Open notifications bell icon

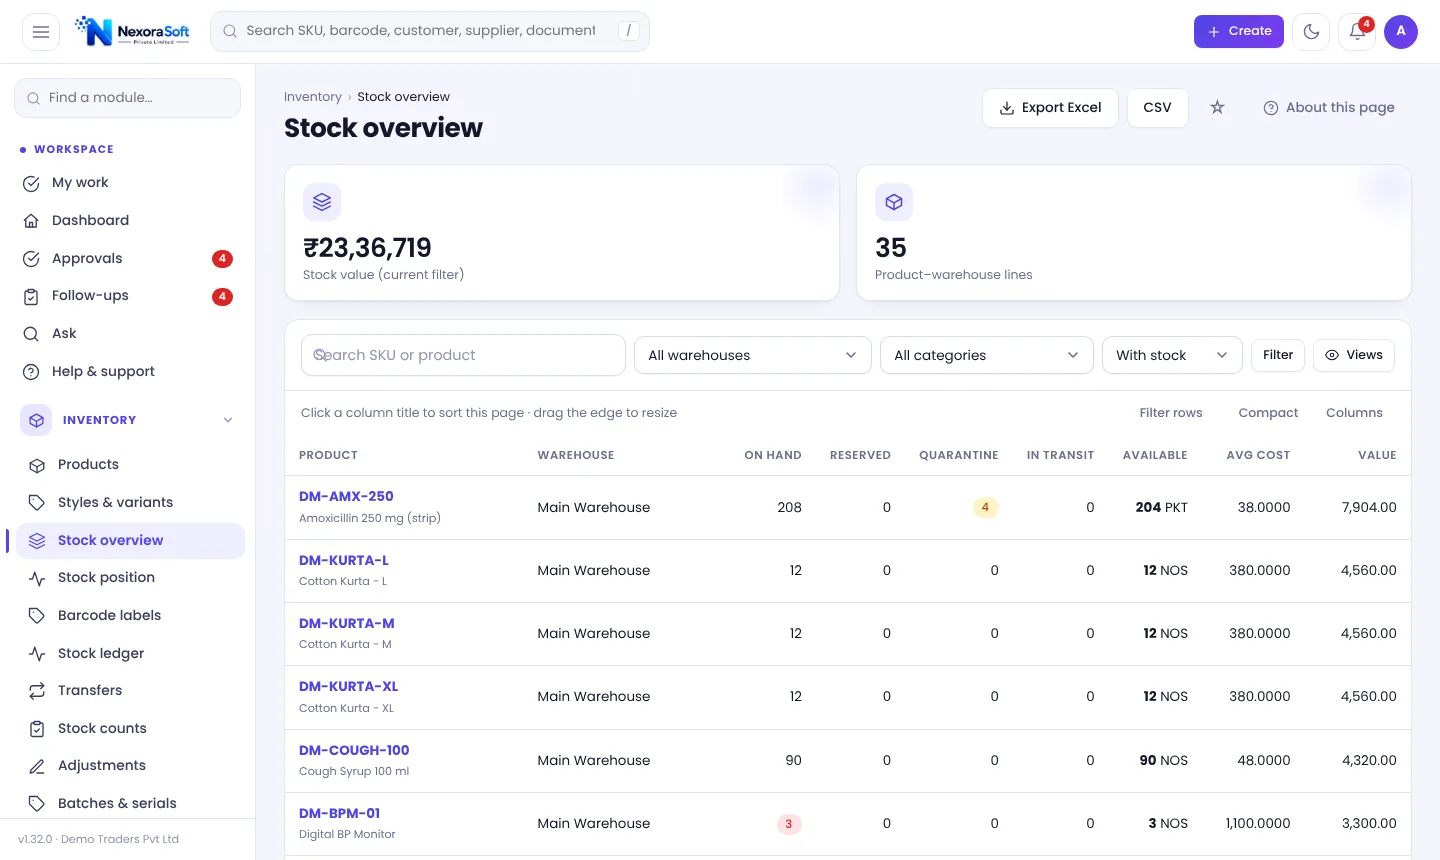(1357, 32)
